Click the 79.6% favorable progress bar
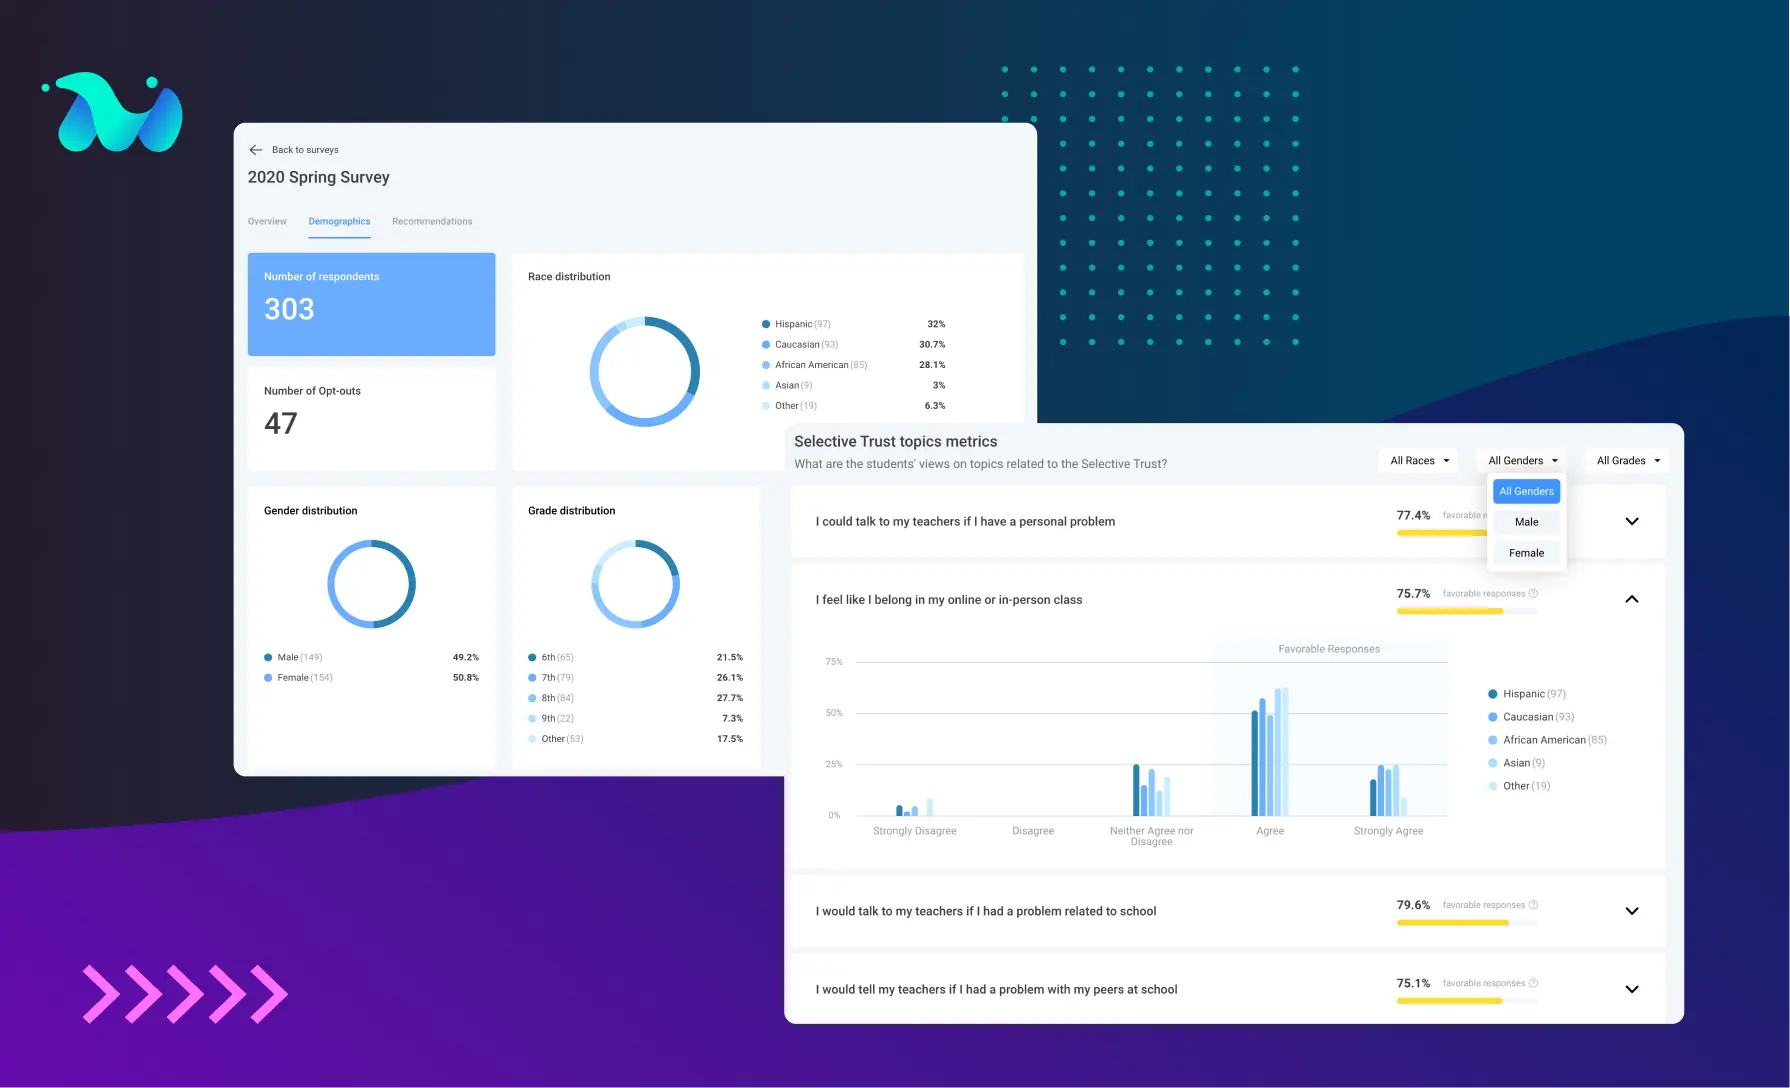1790x1088 pixels. [1467, 923]
